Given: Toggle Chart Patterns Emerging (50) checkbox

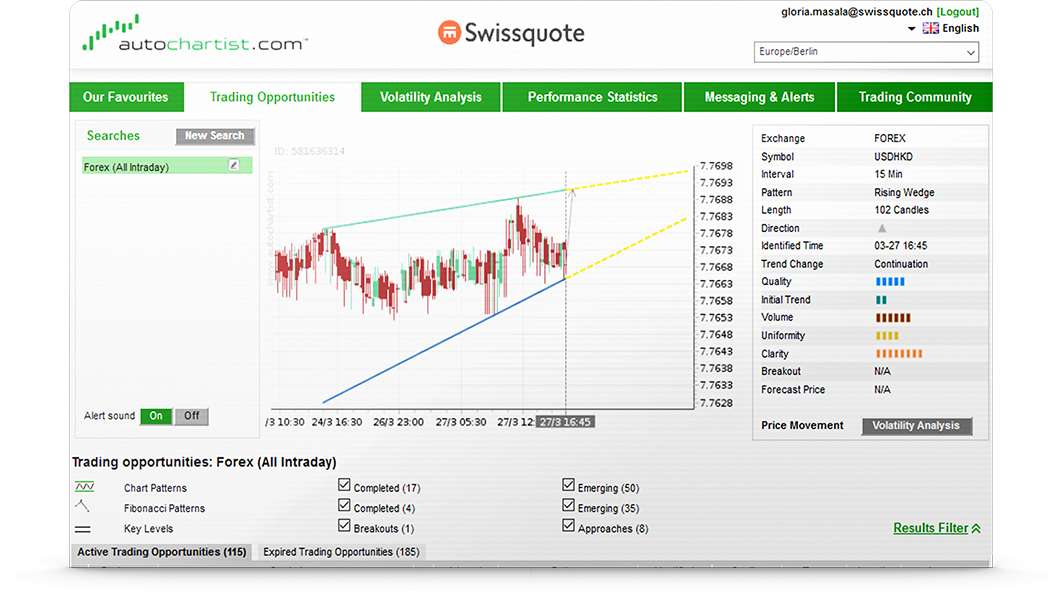Looking at the screenshot, I should [x=568, y=485].
